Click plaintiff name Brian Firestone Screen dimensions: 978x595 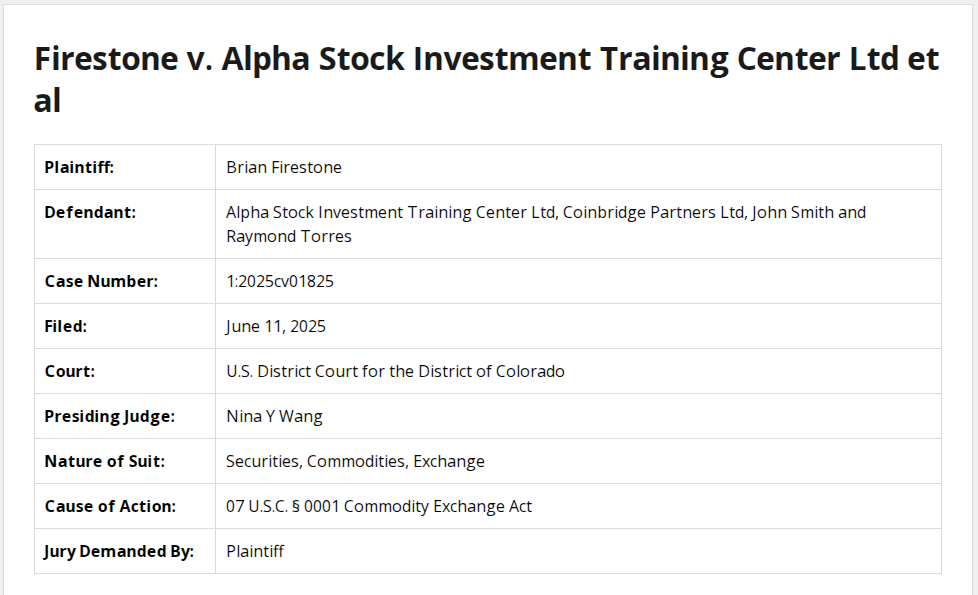(x=284, y=167)
